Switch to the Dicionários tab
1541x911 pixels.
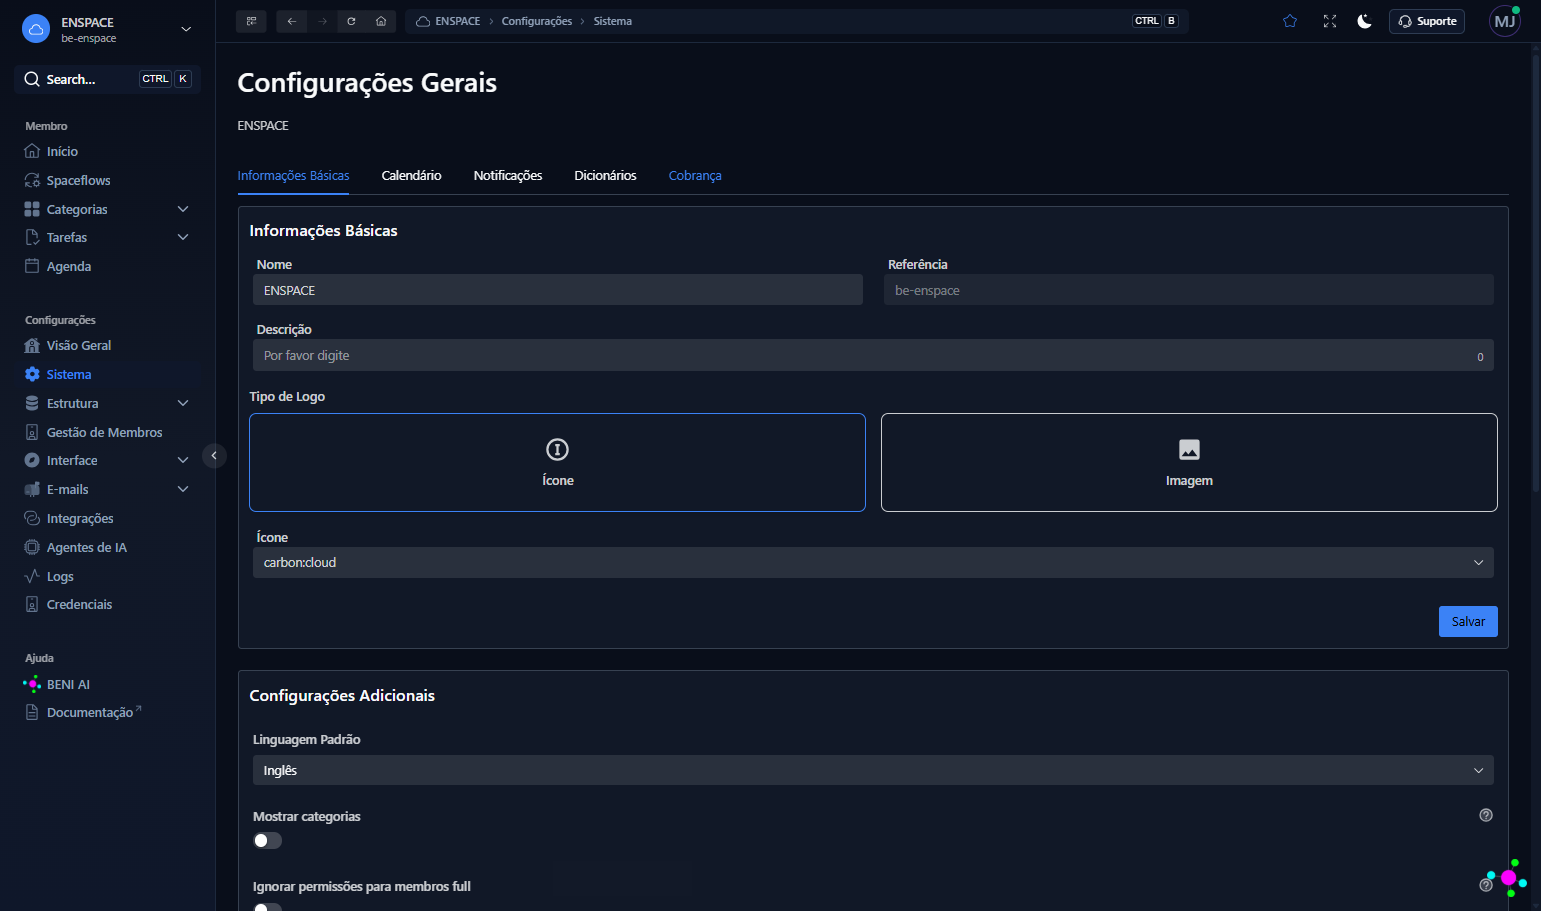605,175
